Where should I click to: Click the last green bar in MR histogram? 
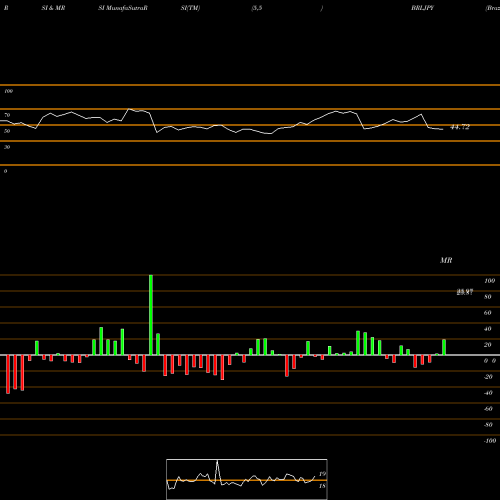pyautogui.click(x=444, y=347)
